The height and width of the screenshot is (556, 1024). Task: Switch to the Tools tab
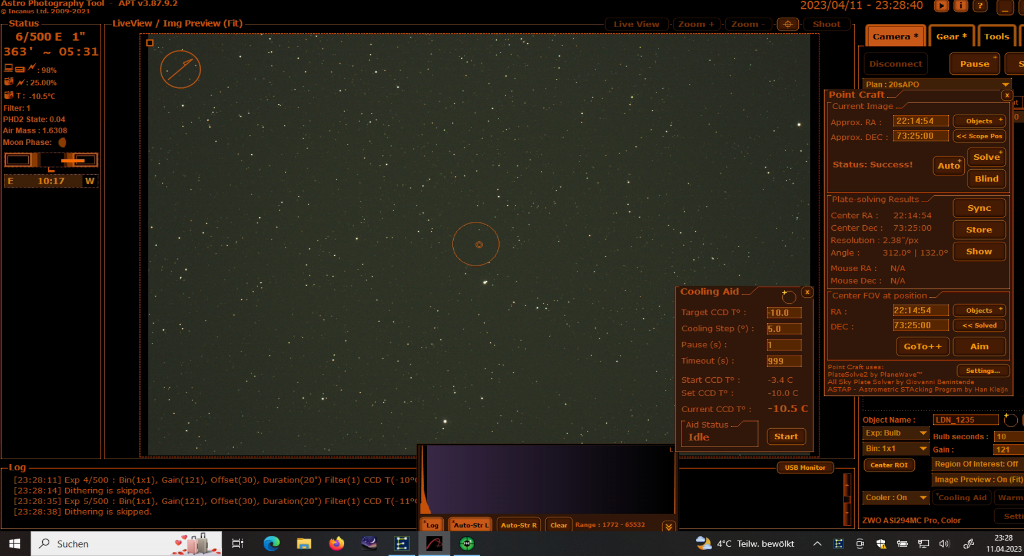[x=996, y=36]
